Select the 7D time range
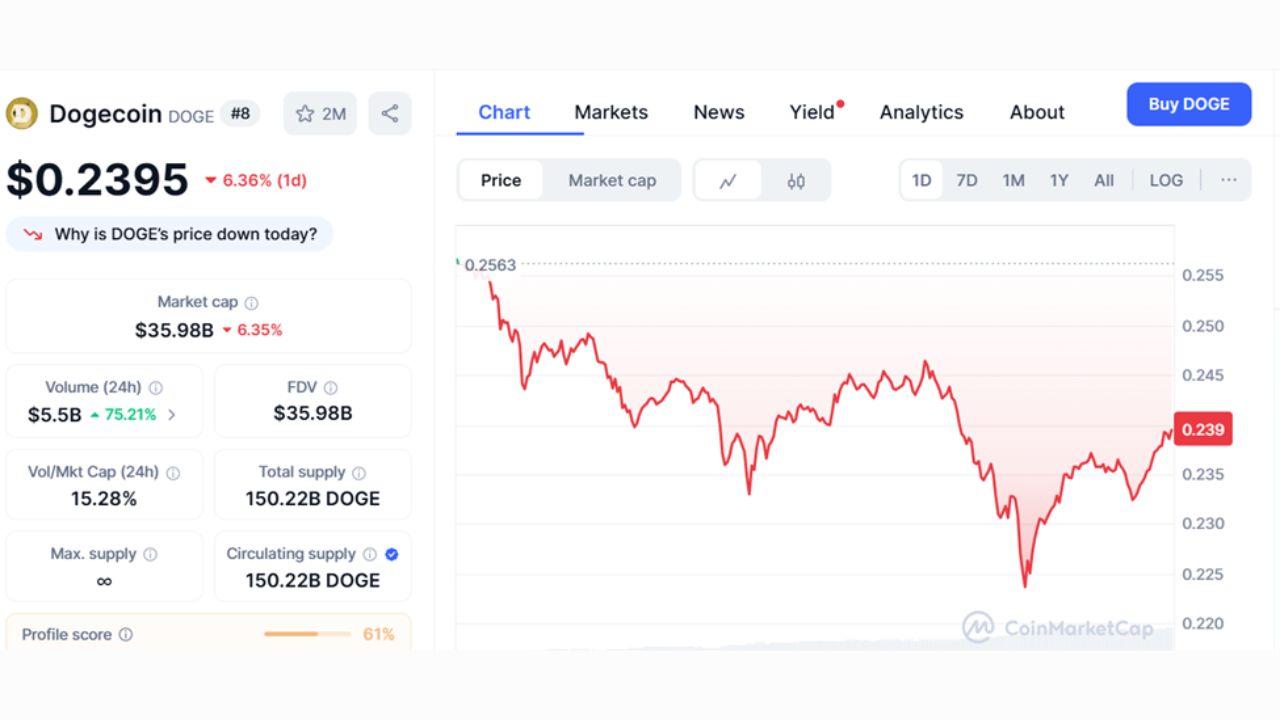The width and height of the screenshot is (1280, 720). [967, 181]
